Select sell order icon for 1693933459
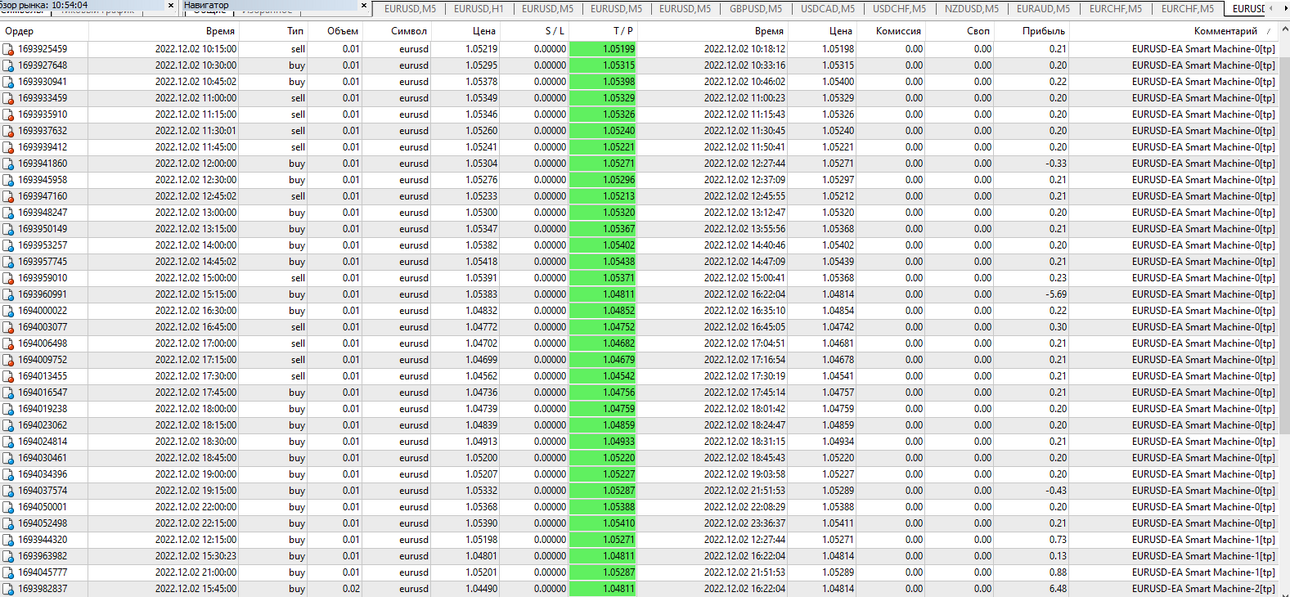 tap(9, 98)
